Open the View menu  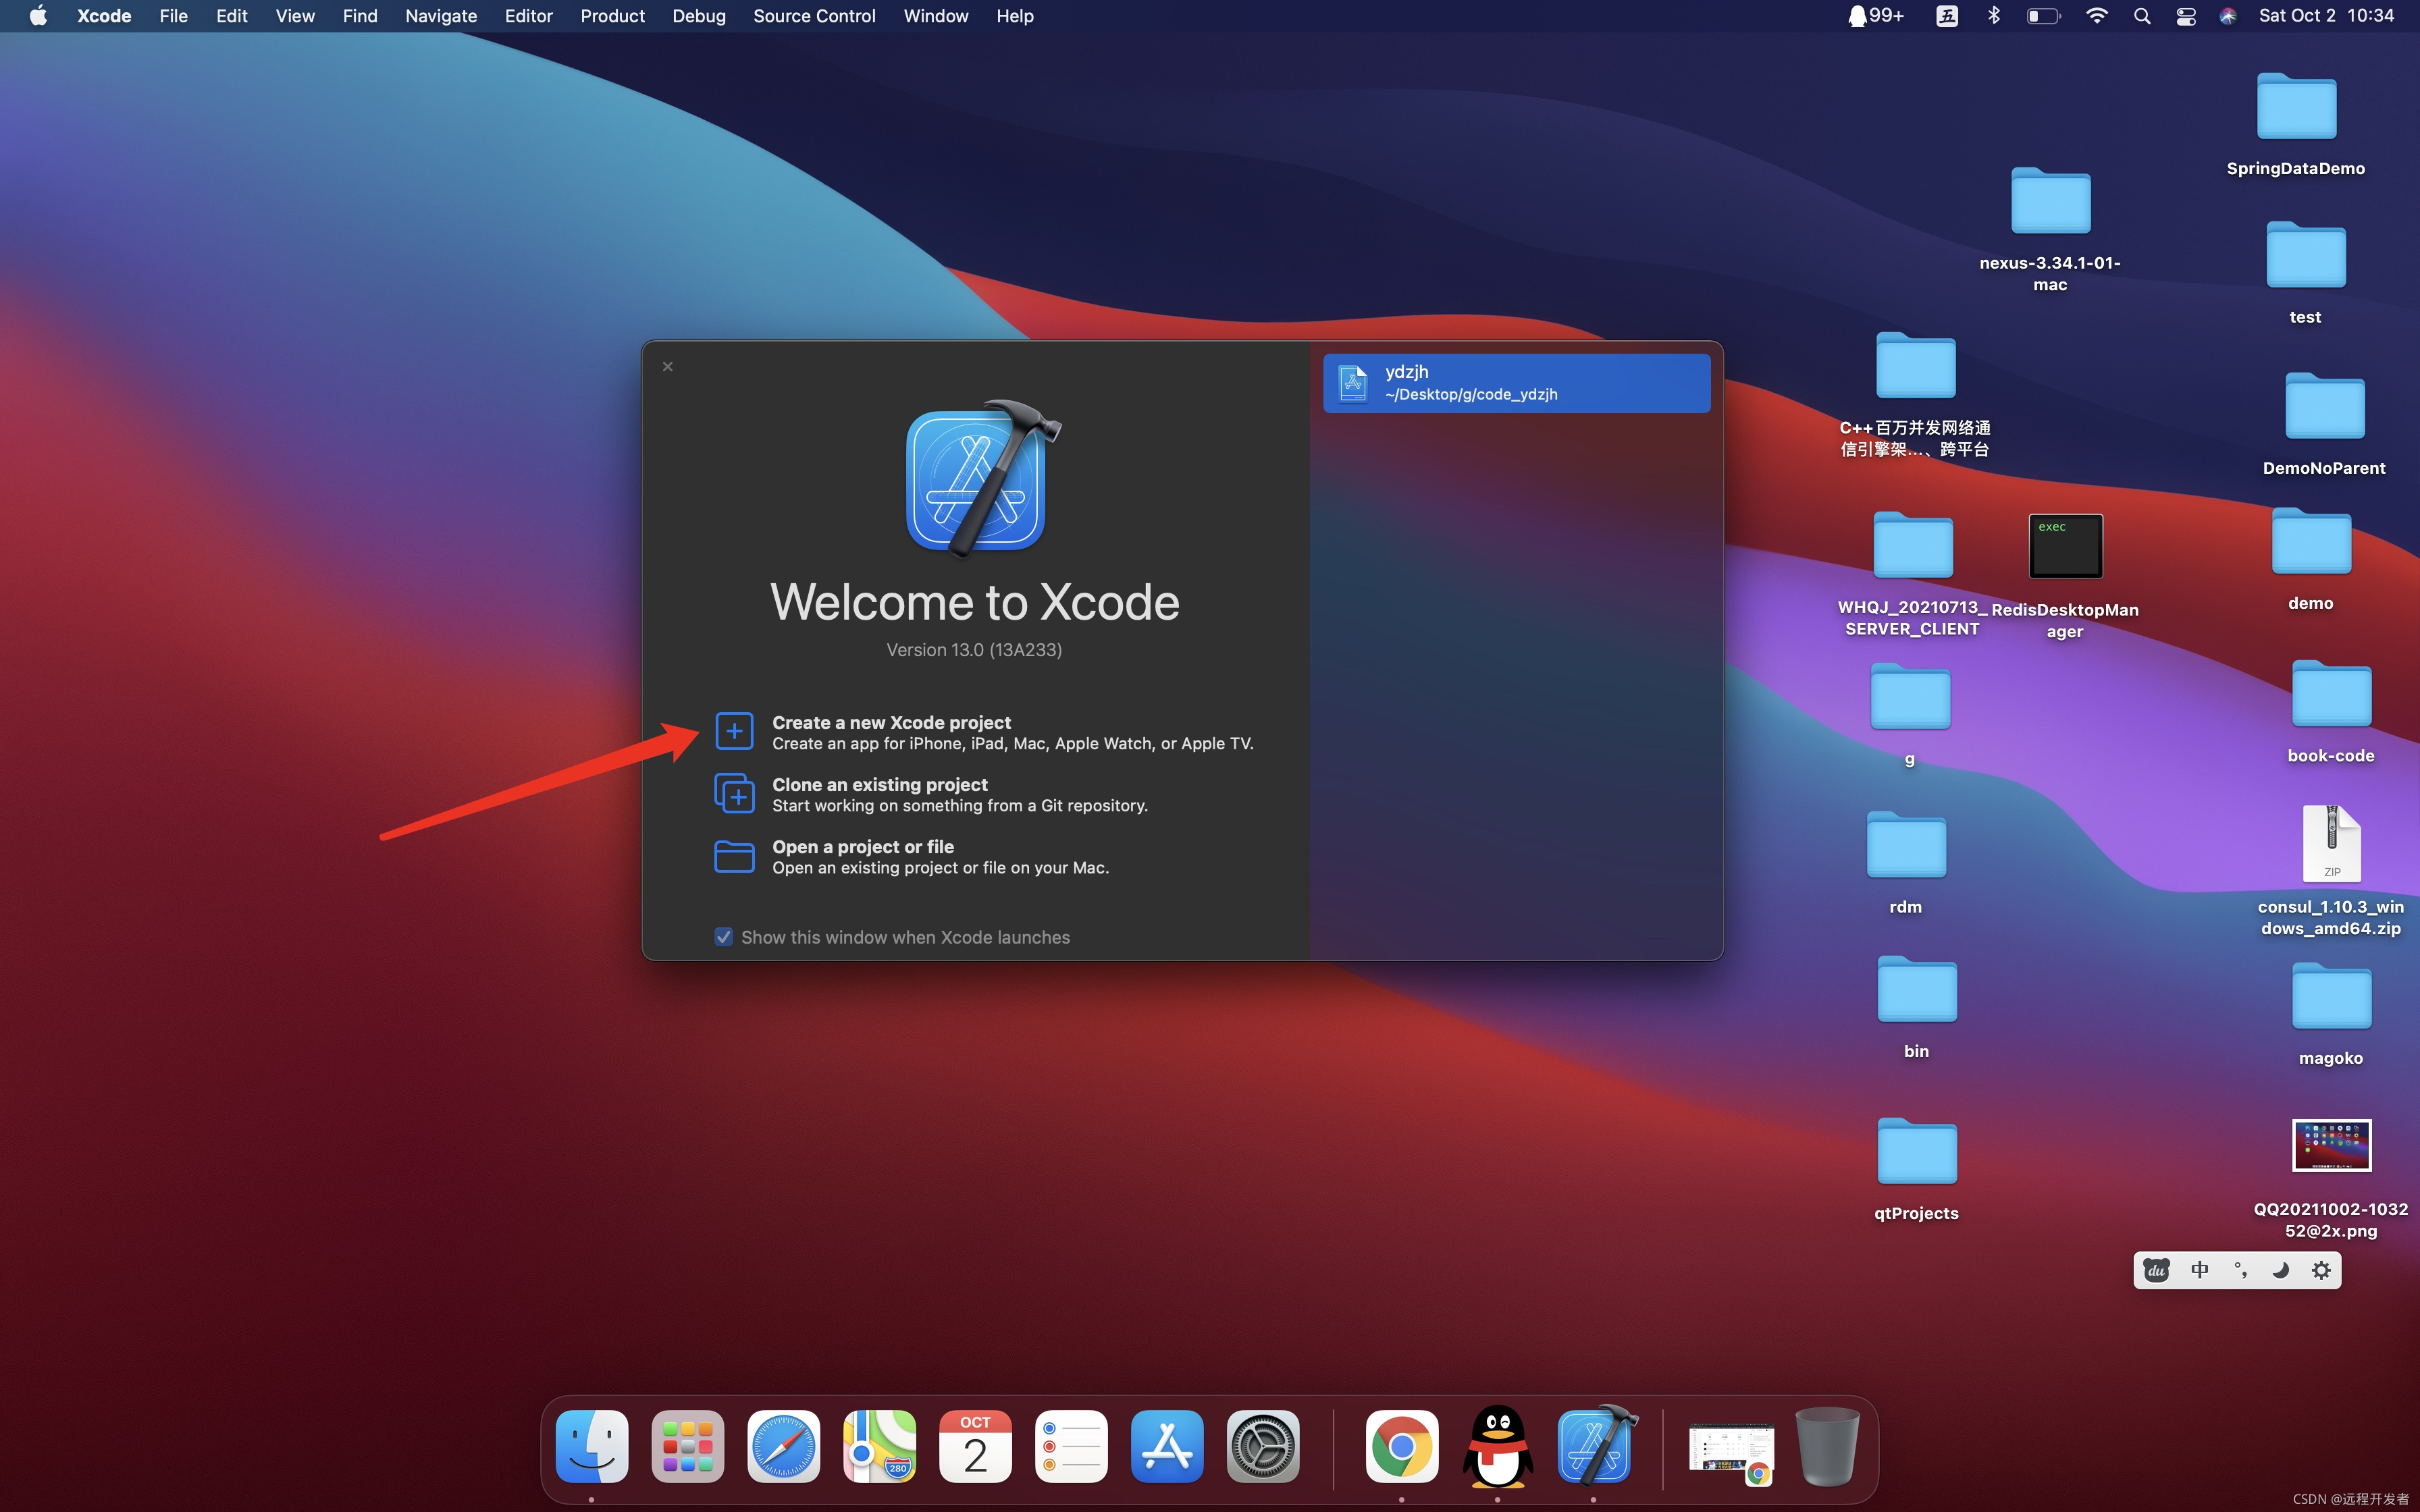[x=295, y=16]
